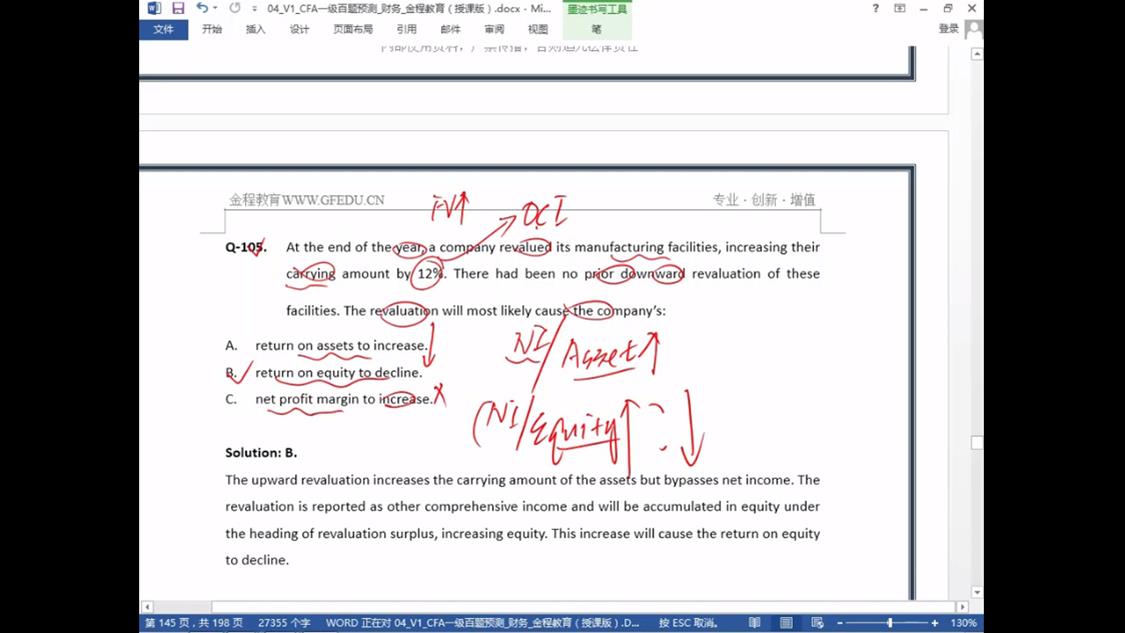
Task: Click the horizontal scrollbar right arrow
Action: [x=962, y=607]
